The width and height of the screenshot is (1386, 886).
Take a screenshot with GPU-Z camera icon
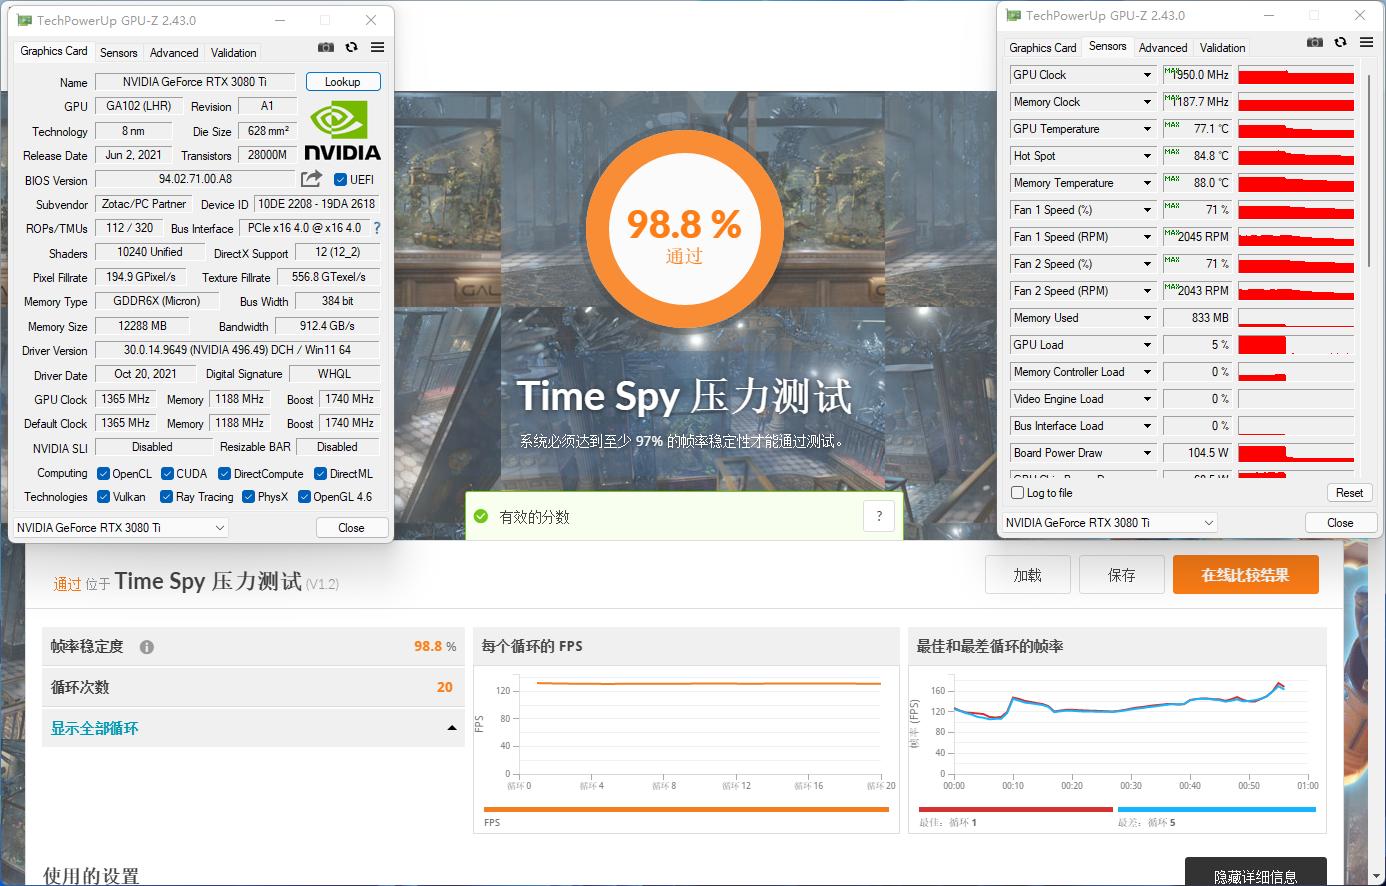click(x=326, y=47)
